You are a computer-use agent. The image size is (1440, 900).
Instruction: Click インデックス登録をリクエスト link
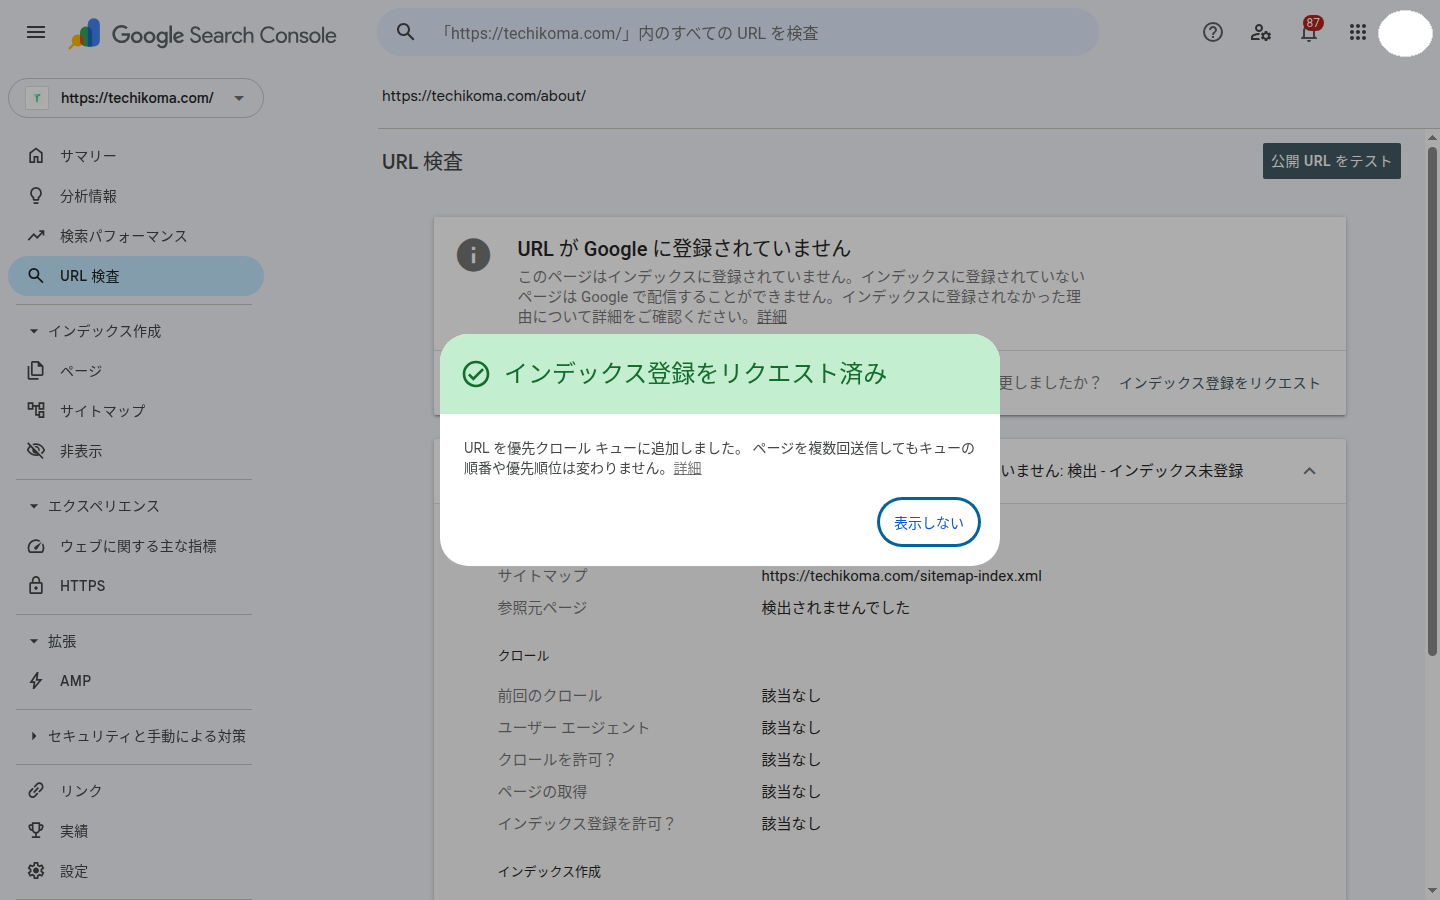coord(1219,383)
